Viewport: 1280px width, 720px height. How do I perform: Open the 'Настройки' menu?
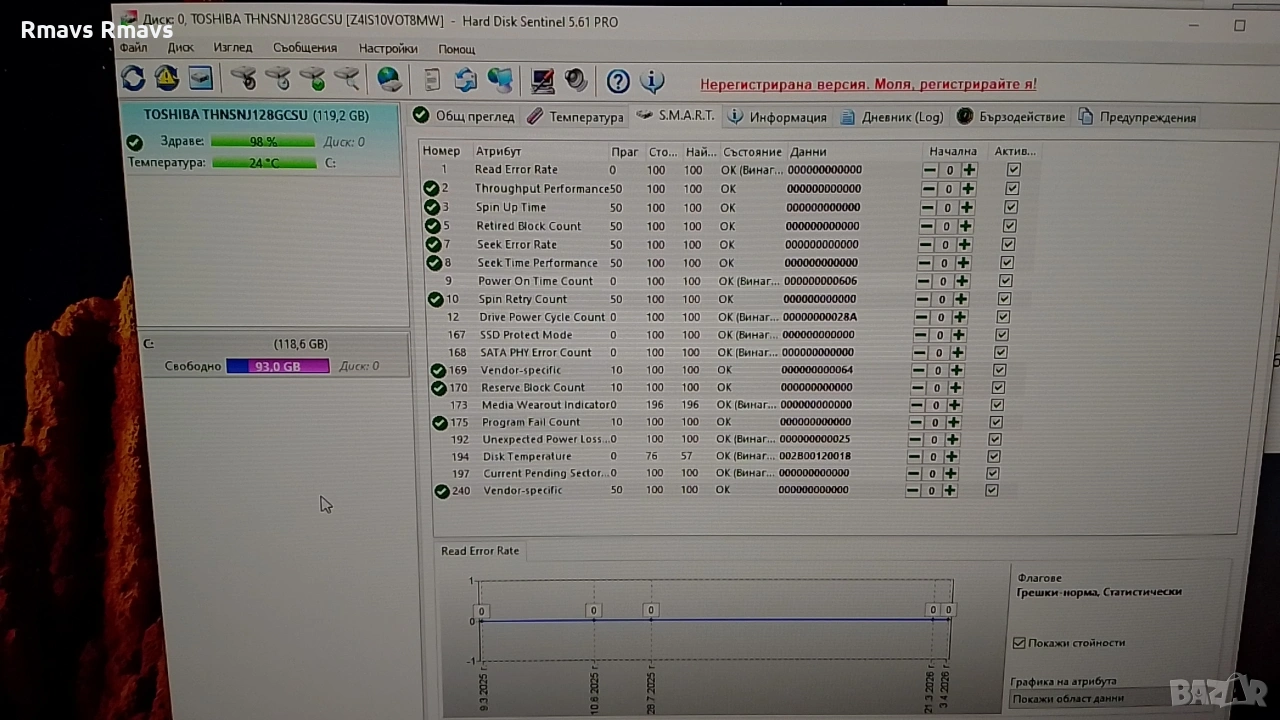click(388, 48)
